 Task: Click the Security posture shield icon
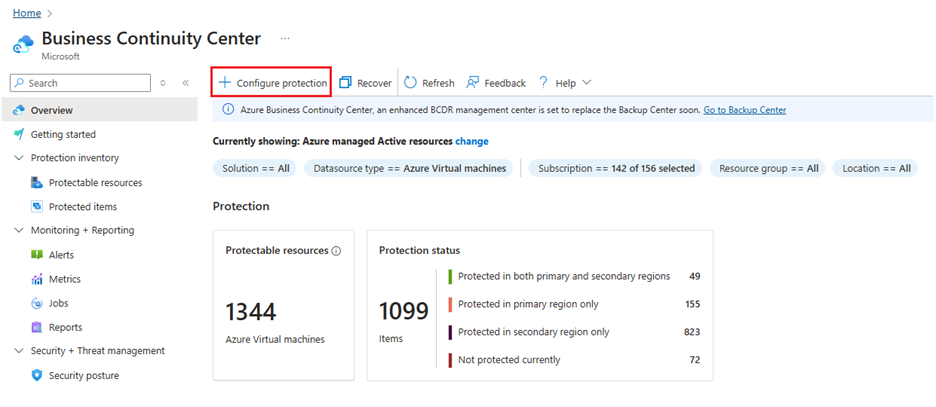[x=37, y=375]
